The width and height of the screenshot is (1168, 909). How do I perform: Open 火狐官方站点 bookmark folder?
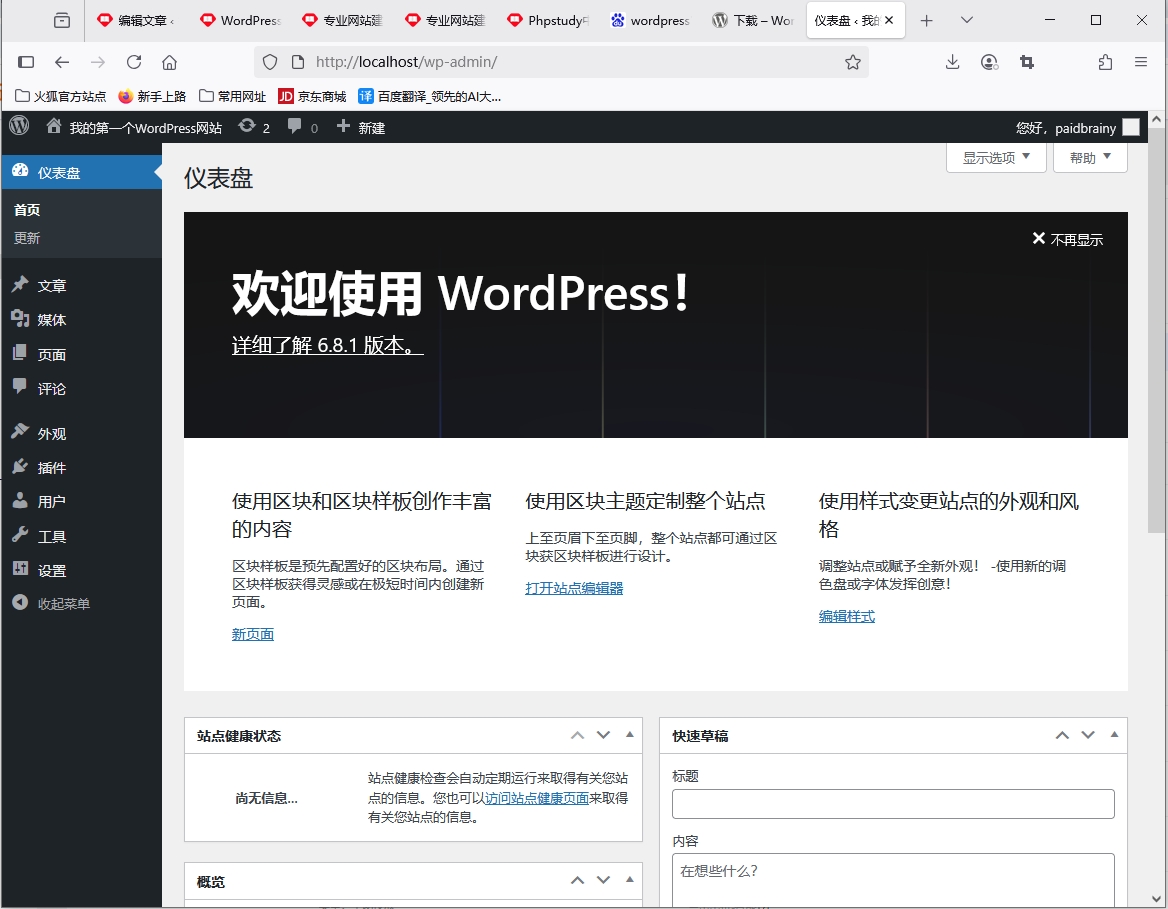(x=60, y=96)
